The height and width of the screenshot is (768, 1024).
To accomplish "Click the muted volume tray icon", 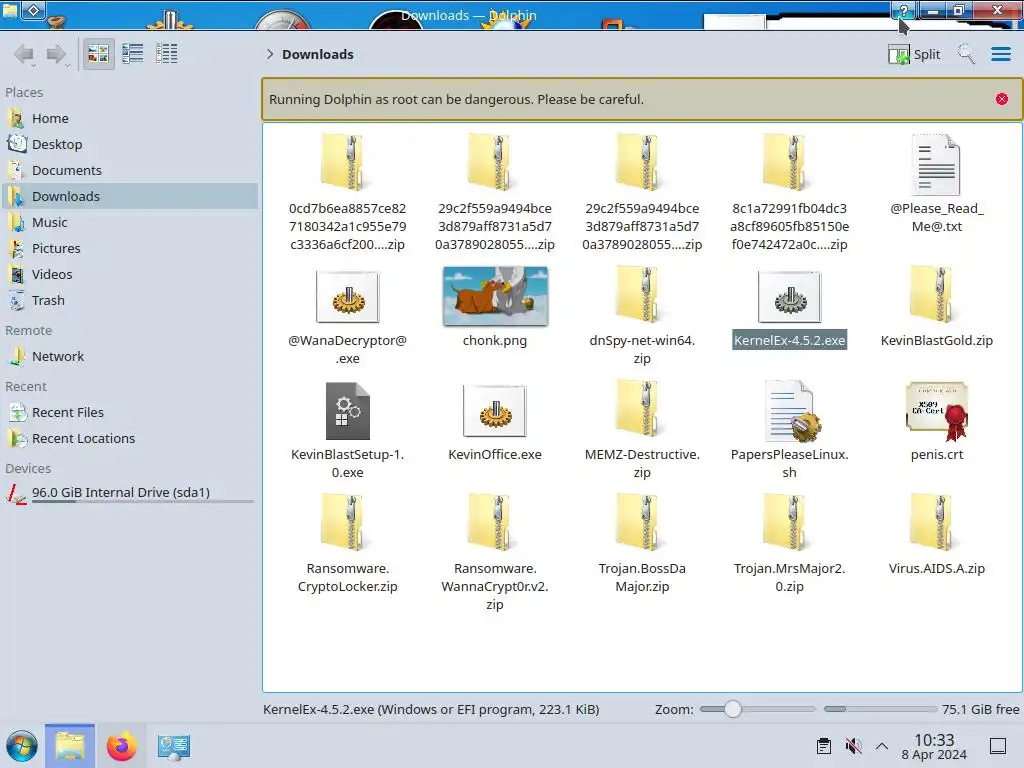I will 853,746.
